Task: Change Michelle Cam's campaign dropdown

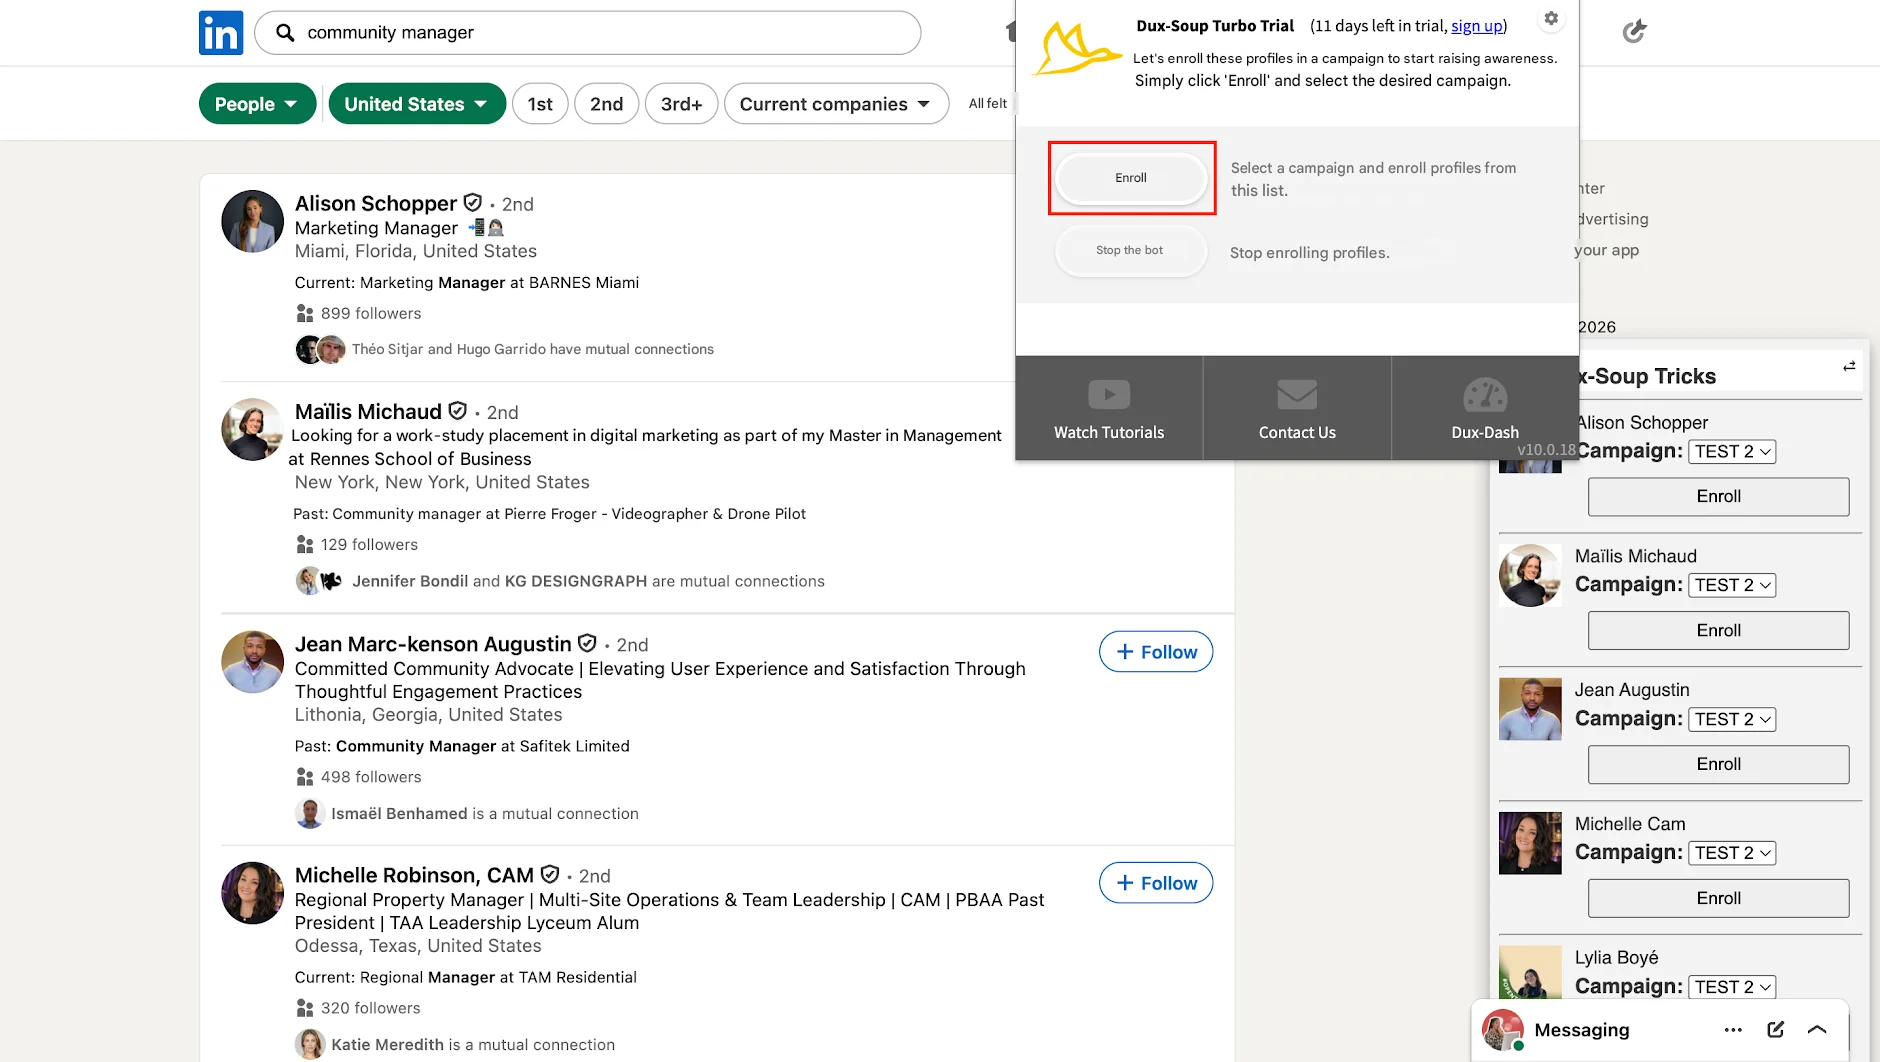Action: pyautogui.click(x=1732, y=853)
